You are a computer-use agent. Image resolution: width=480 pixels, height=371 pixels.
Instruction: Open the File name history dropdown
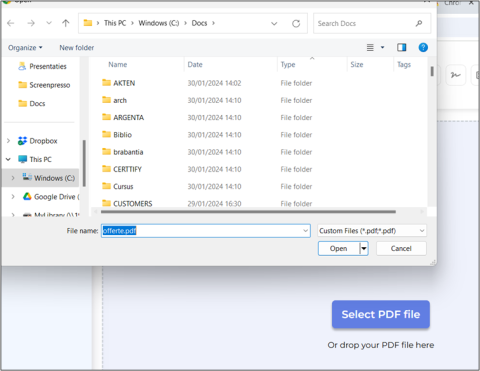point(305,231)
